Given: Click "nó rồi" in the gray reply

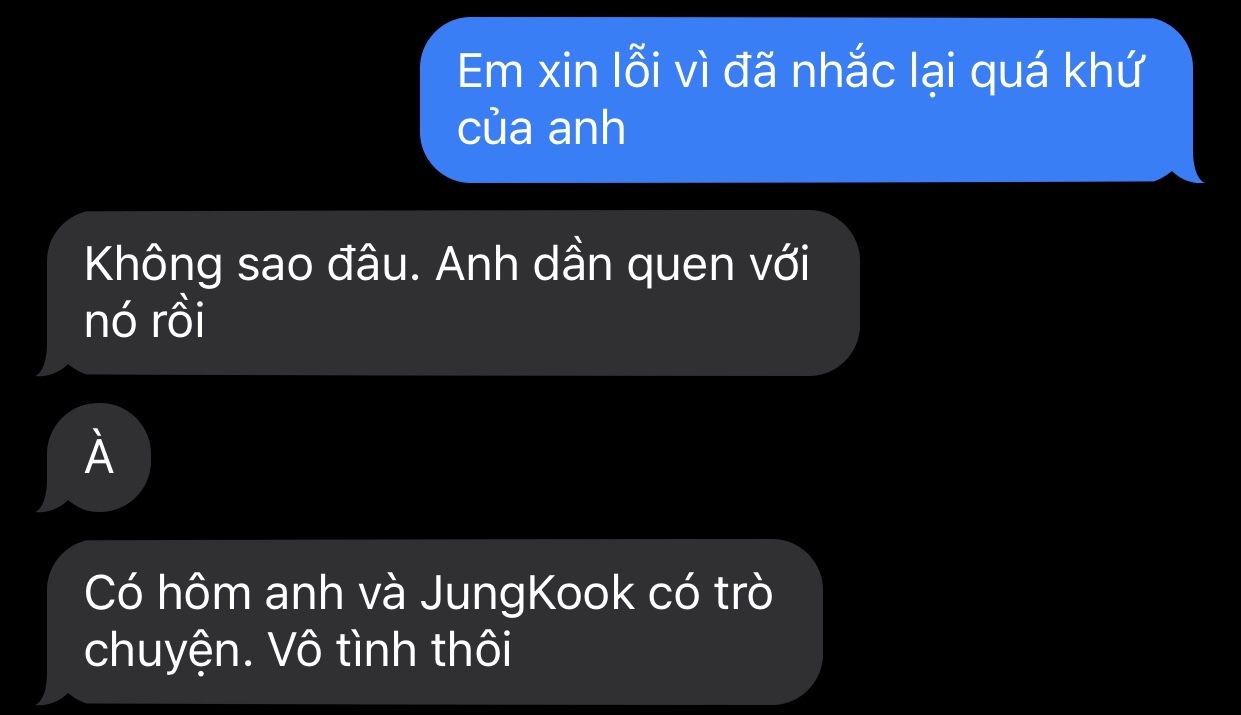Looking at the screenshot, I should click(145, 321).
